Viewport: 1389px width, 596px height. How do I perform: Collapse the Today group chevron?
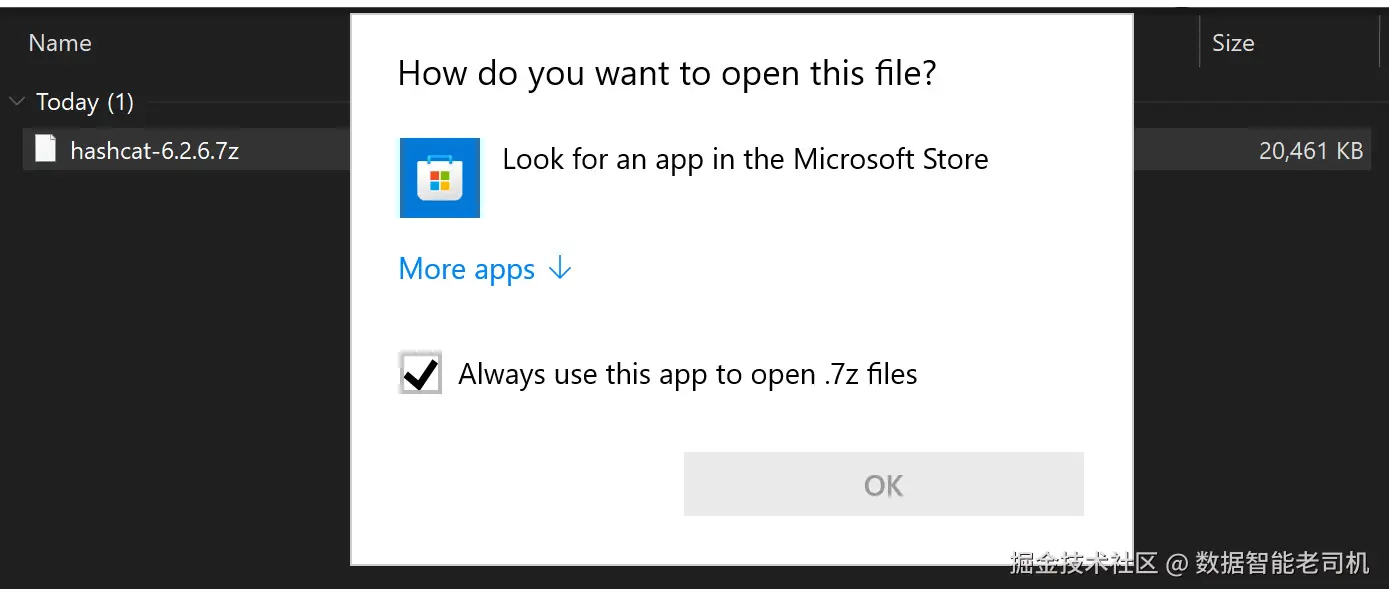click(17, 102)
